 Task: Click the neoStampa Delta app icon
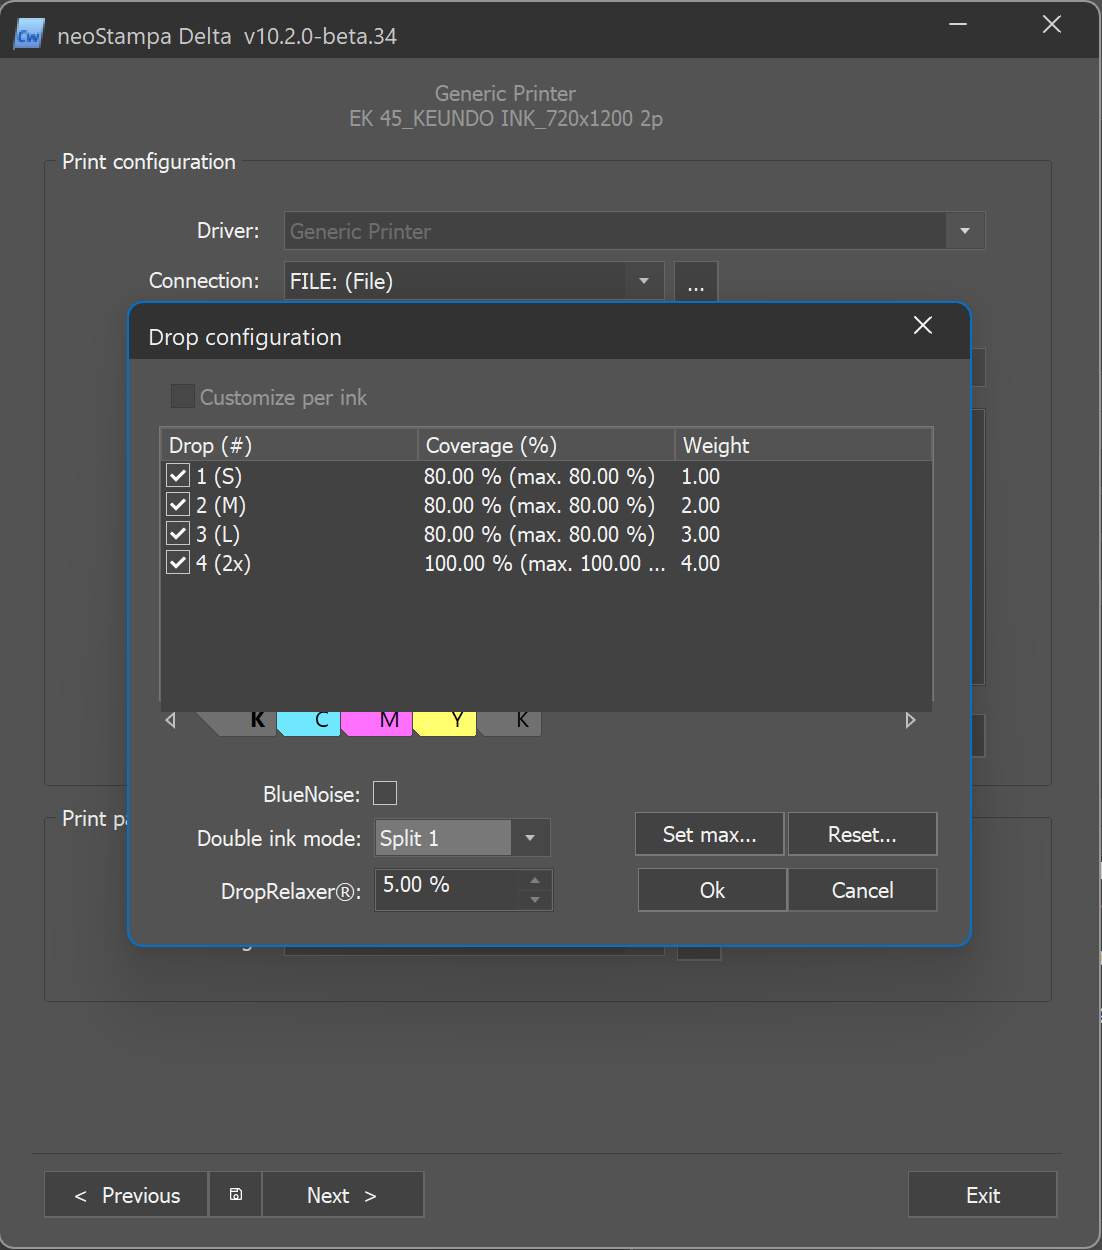pyautogui.click(x=28, y=35)
